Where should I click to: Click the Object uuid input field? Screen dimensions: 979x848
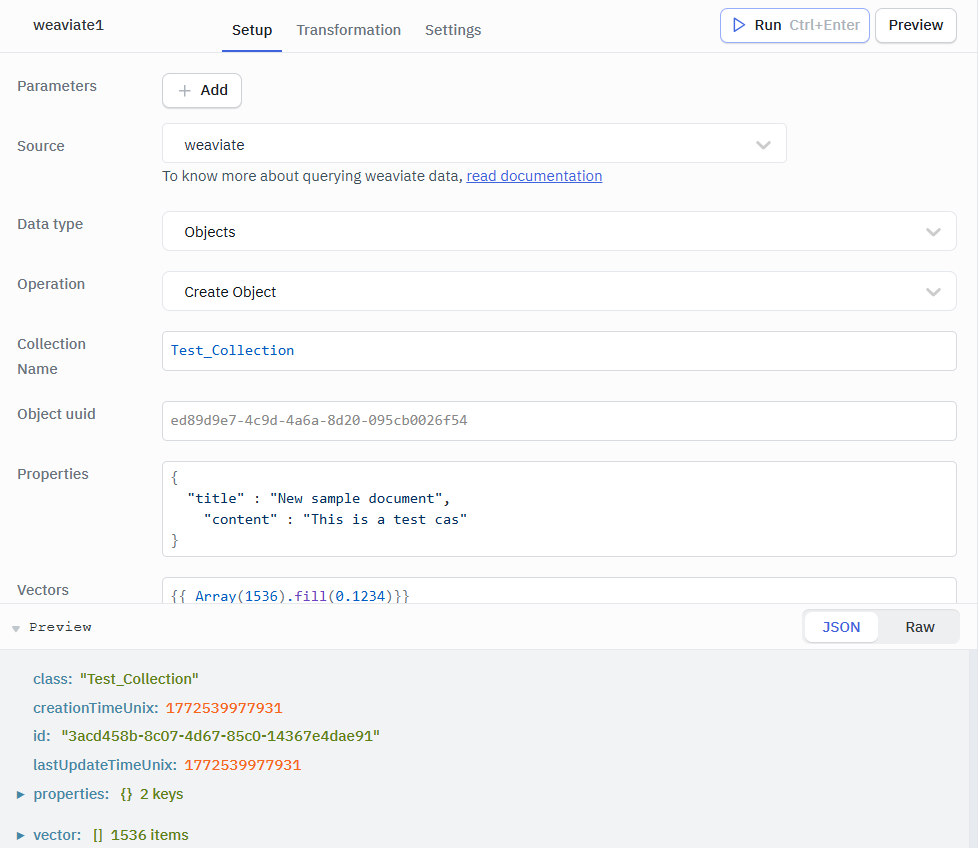pos(559,421)
